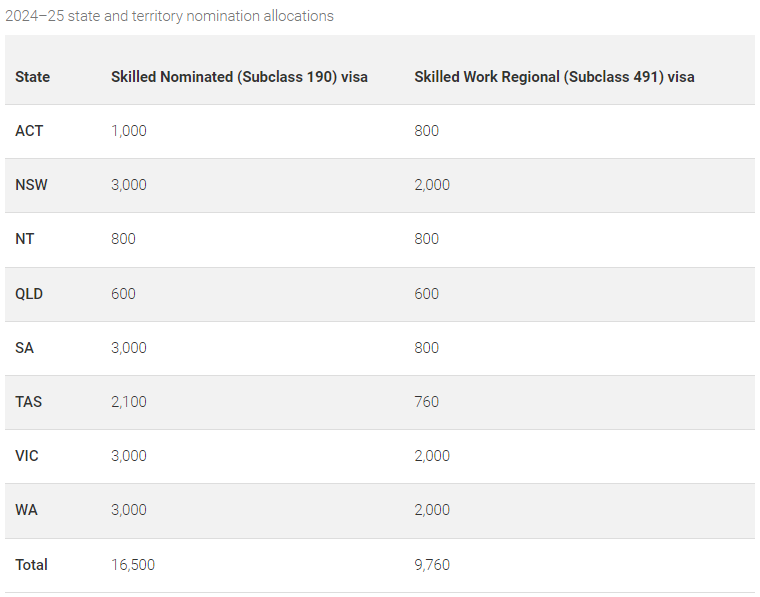Image resolution: width=760 pixels, height=597 pixels.
Task: Click the Skilled Nominated (Subclass 190) visa header
Action: [x=239, y=77]
